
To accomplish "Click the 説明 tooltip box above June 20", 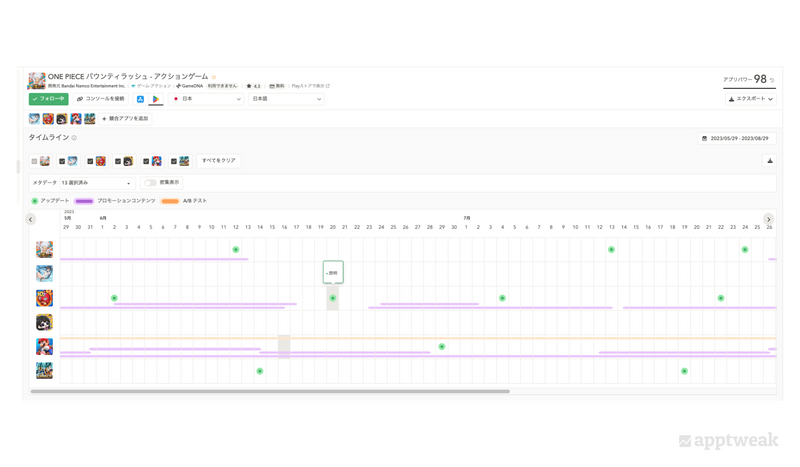I will coord(333,273).
